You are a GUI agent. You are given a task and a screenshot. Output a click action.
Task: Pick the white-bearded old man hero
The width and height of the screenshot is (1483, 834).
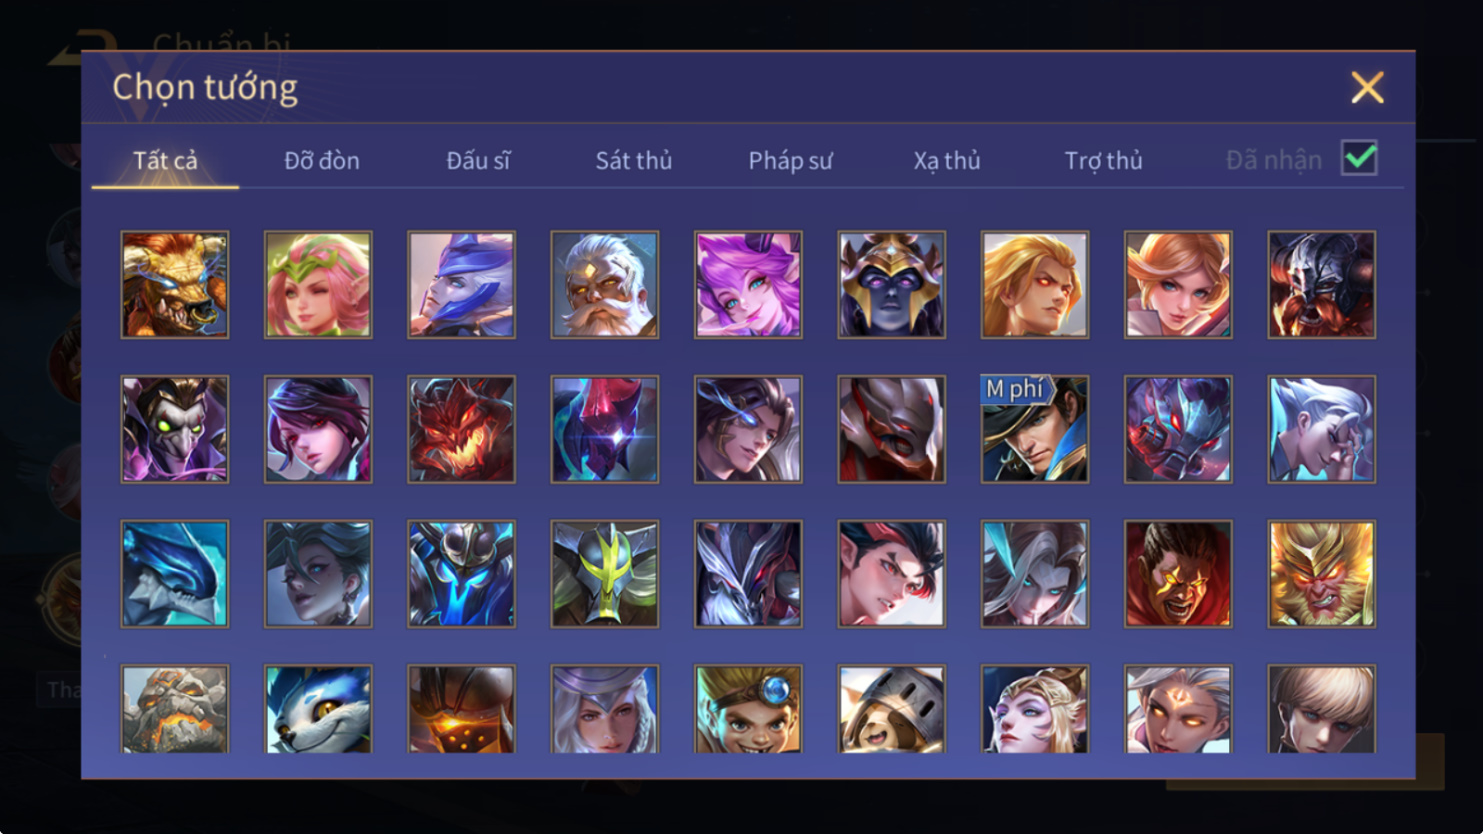[x=605, y=285]
